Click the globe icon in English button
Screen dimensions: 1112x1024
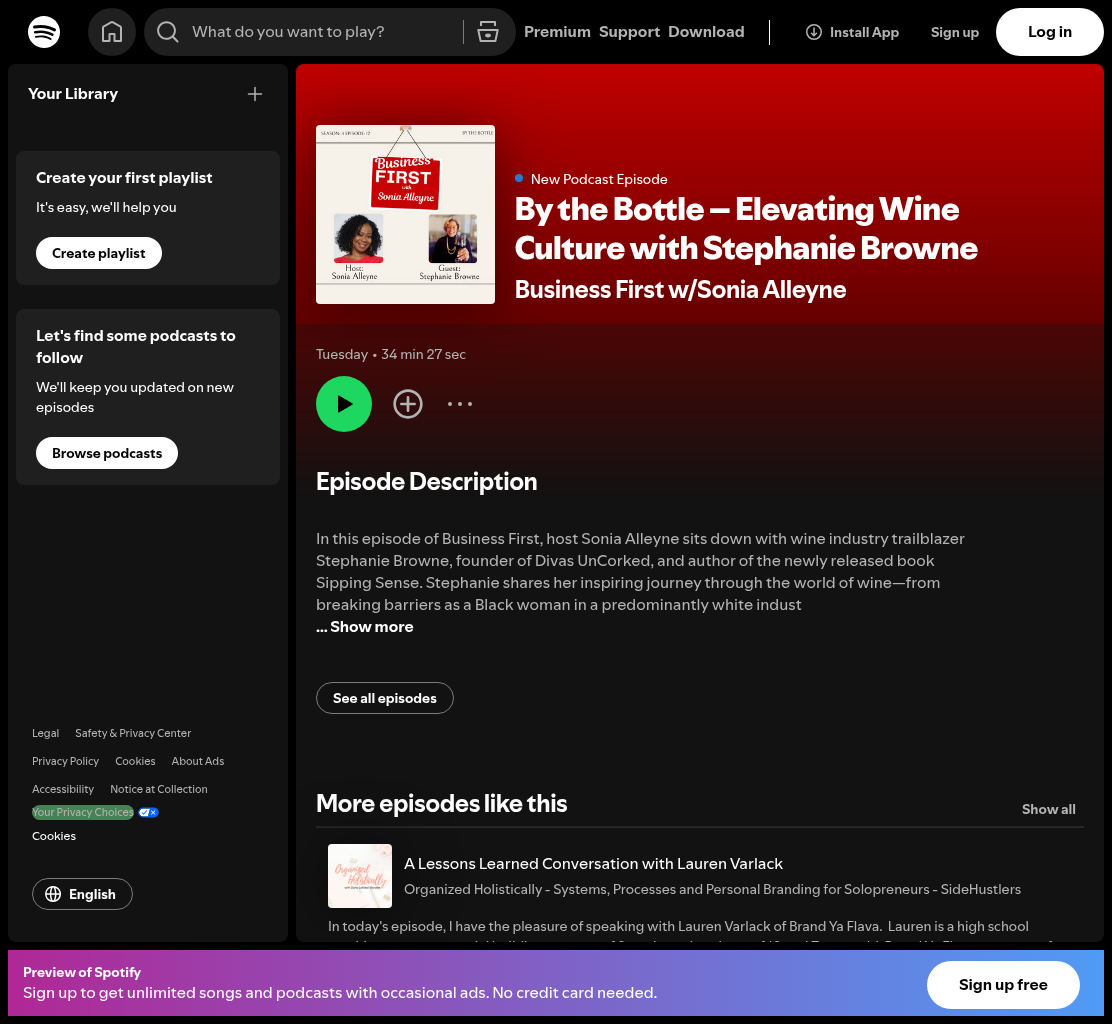coord(53,894)
